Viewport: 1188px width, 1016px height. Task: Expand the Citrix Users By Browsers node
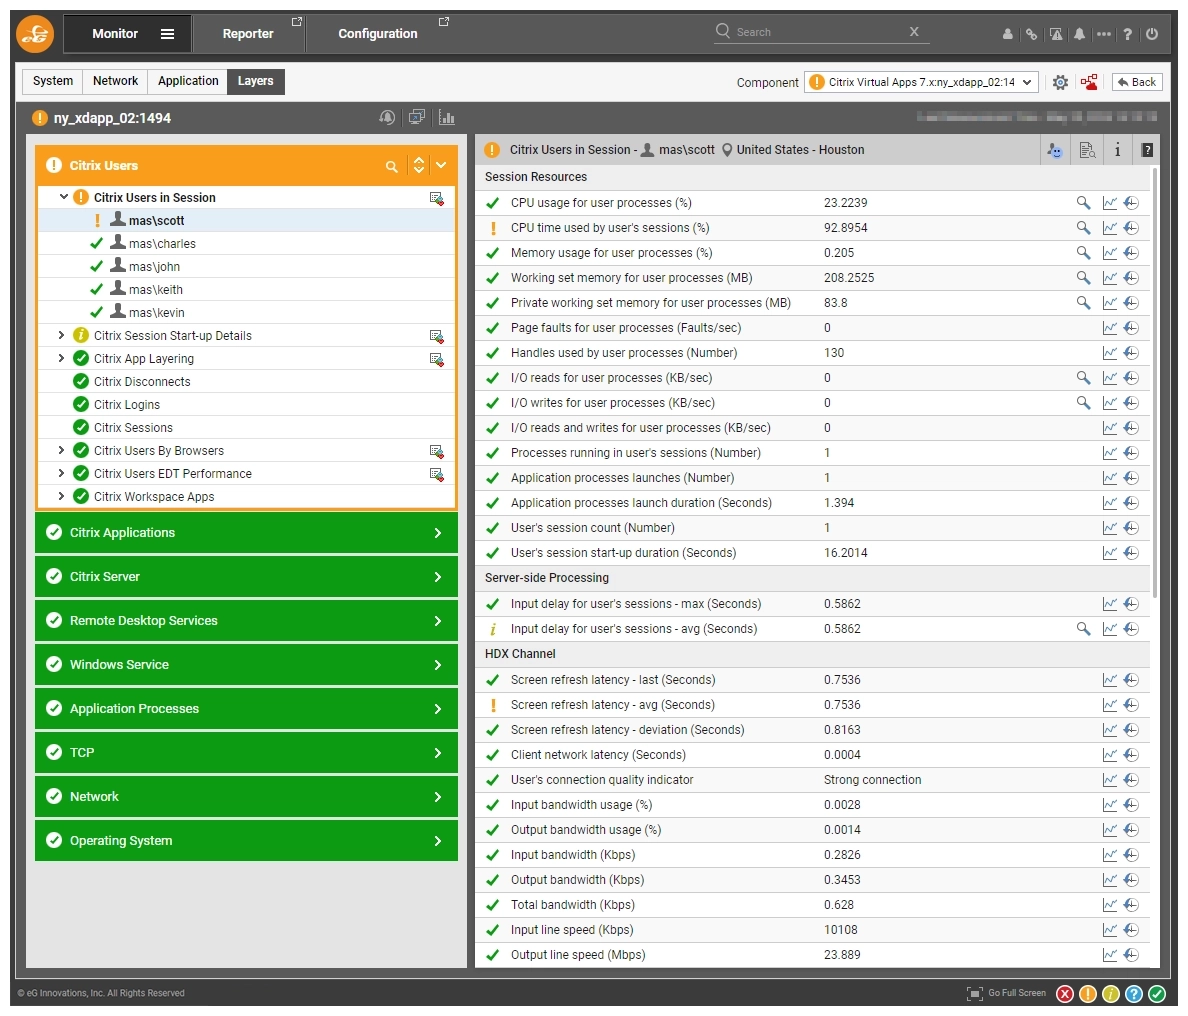(61, 451)
